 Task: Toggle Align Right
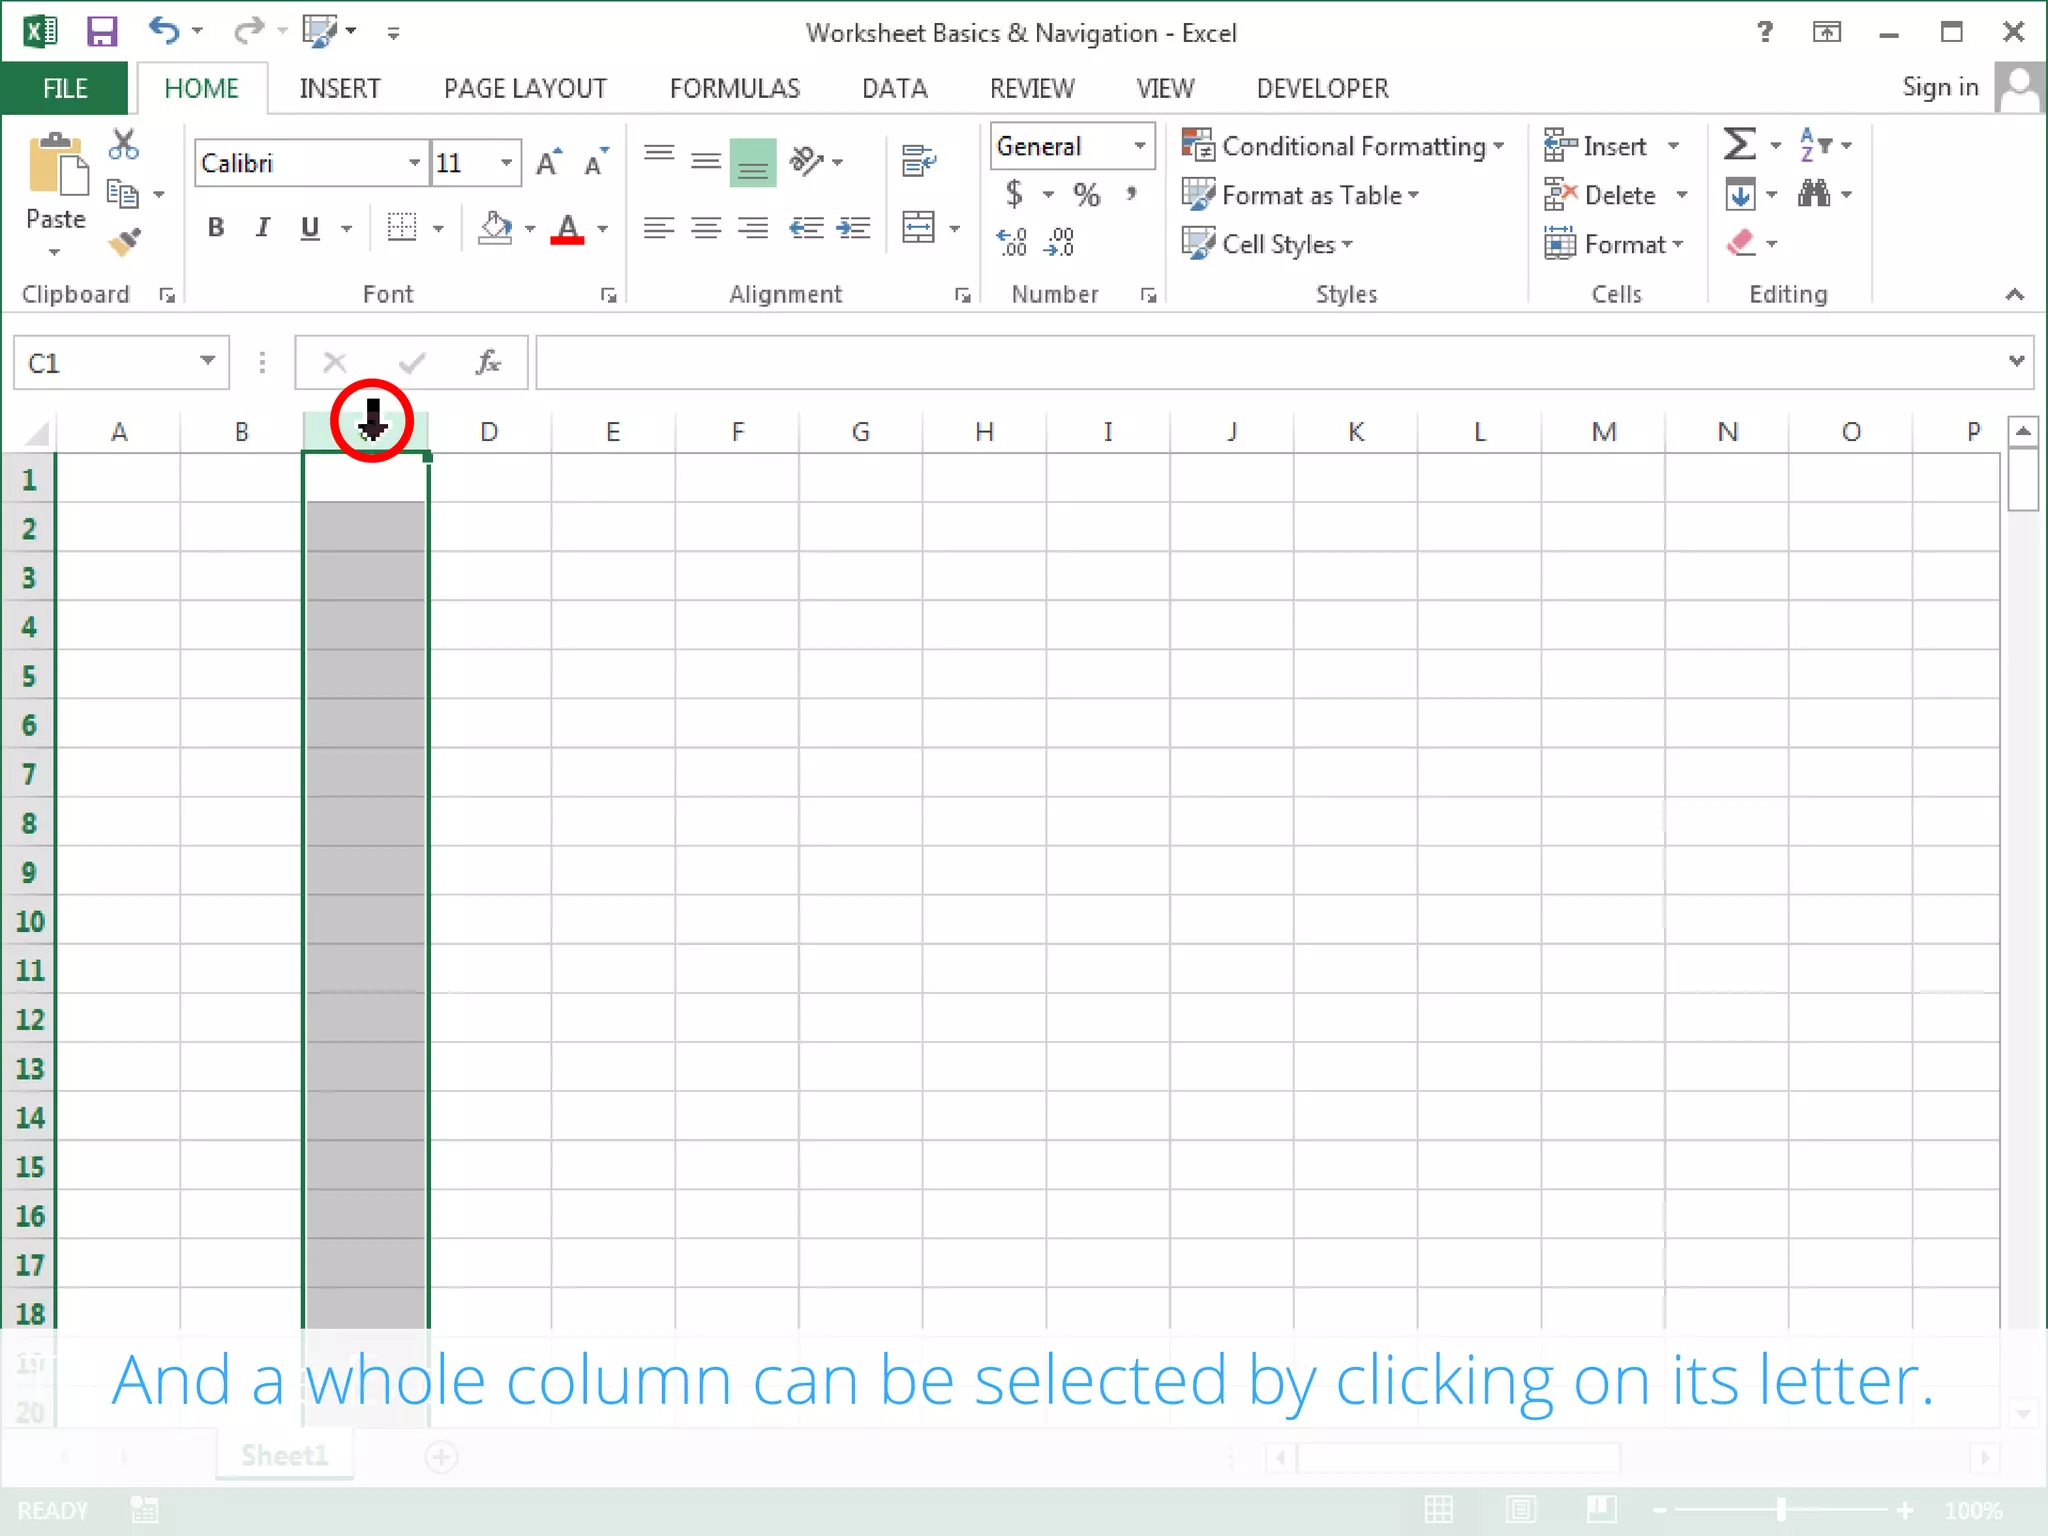[x=753, y=227]
